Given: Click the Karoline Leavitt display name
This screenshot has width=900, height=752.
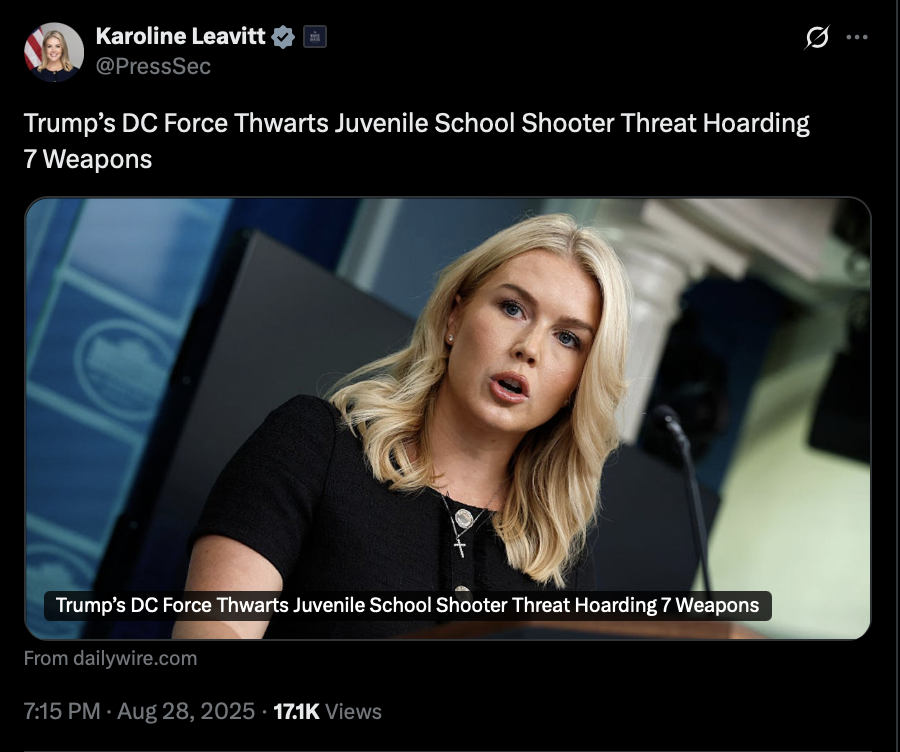Looking at the screenshot, I should (x=180, y=36).
